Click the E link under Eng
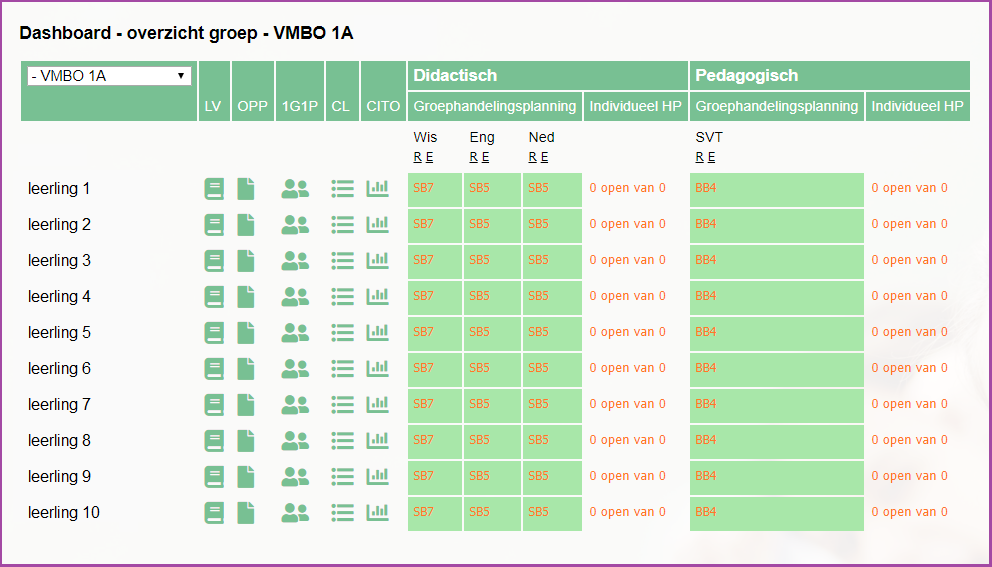 tap(485, 157)
